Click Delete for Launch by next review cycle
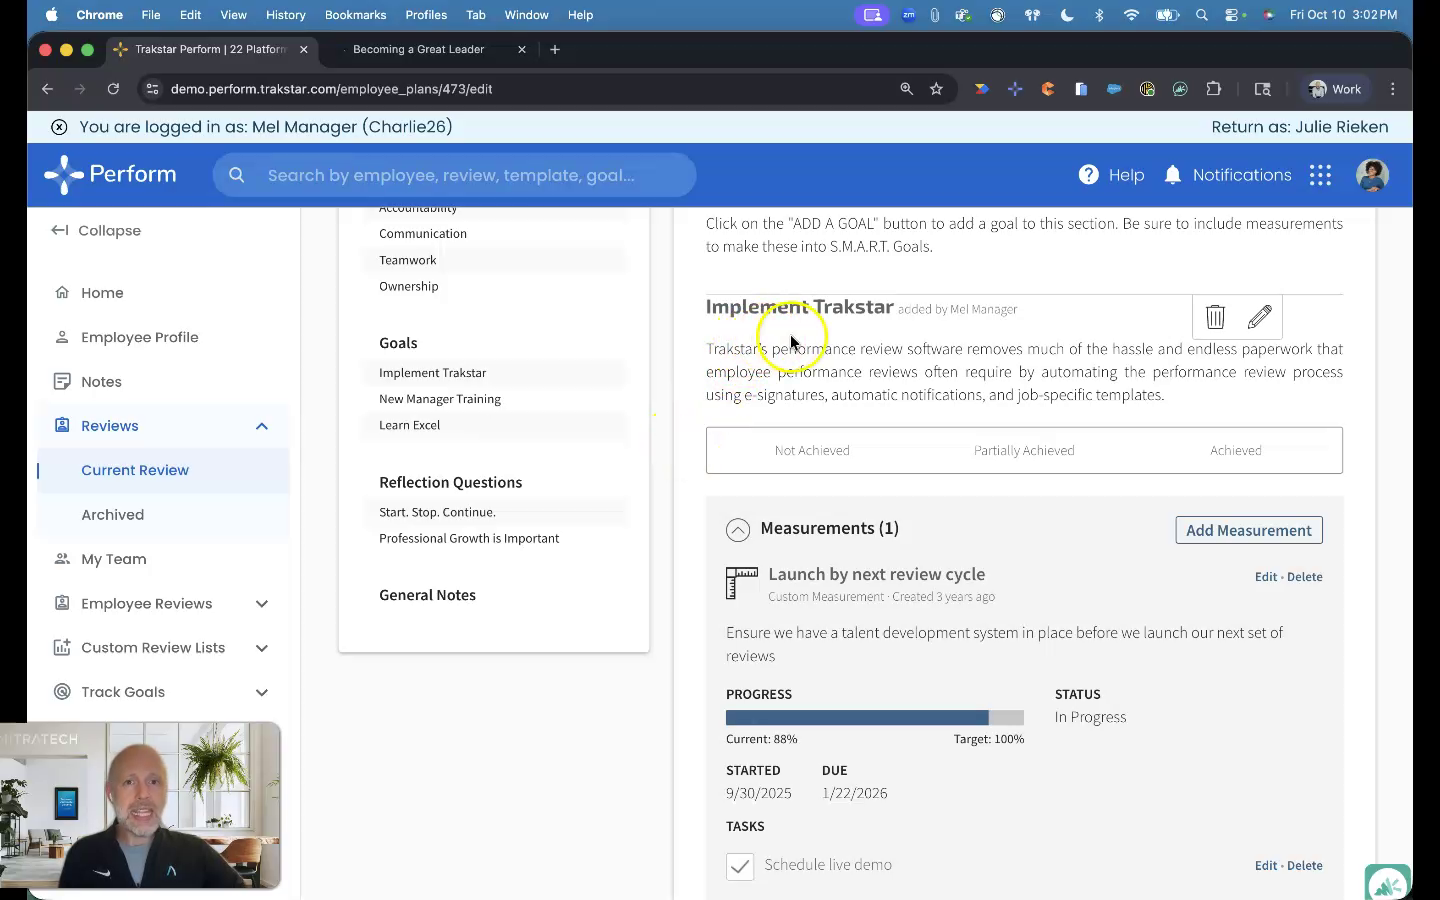The width and height of the screenshot is (1440, 900). click(1304, 577)
